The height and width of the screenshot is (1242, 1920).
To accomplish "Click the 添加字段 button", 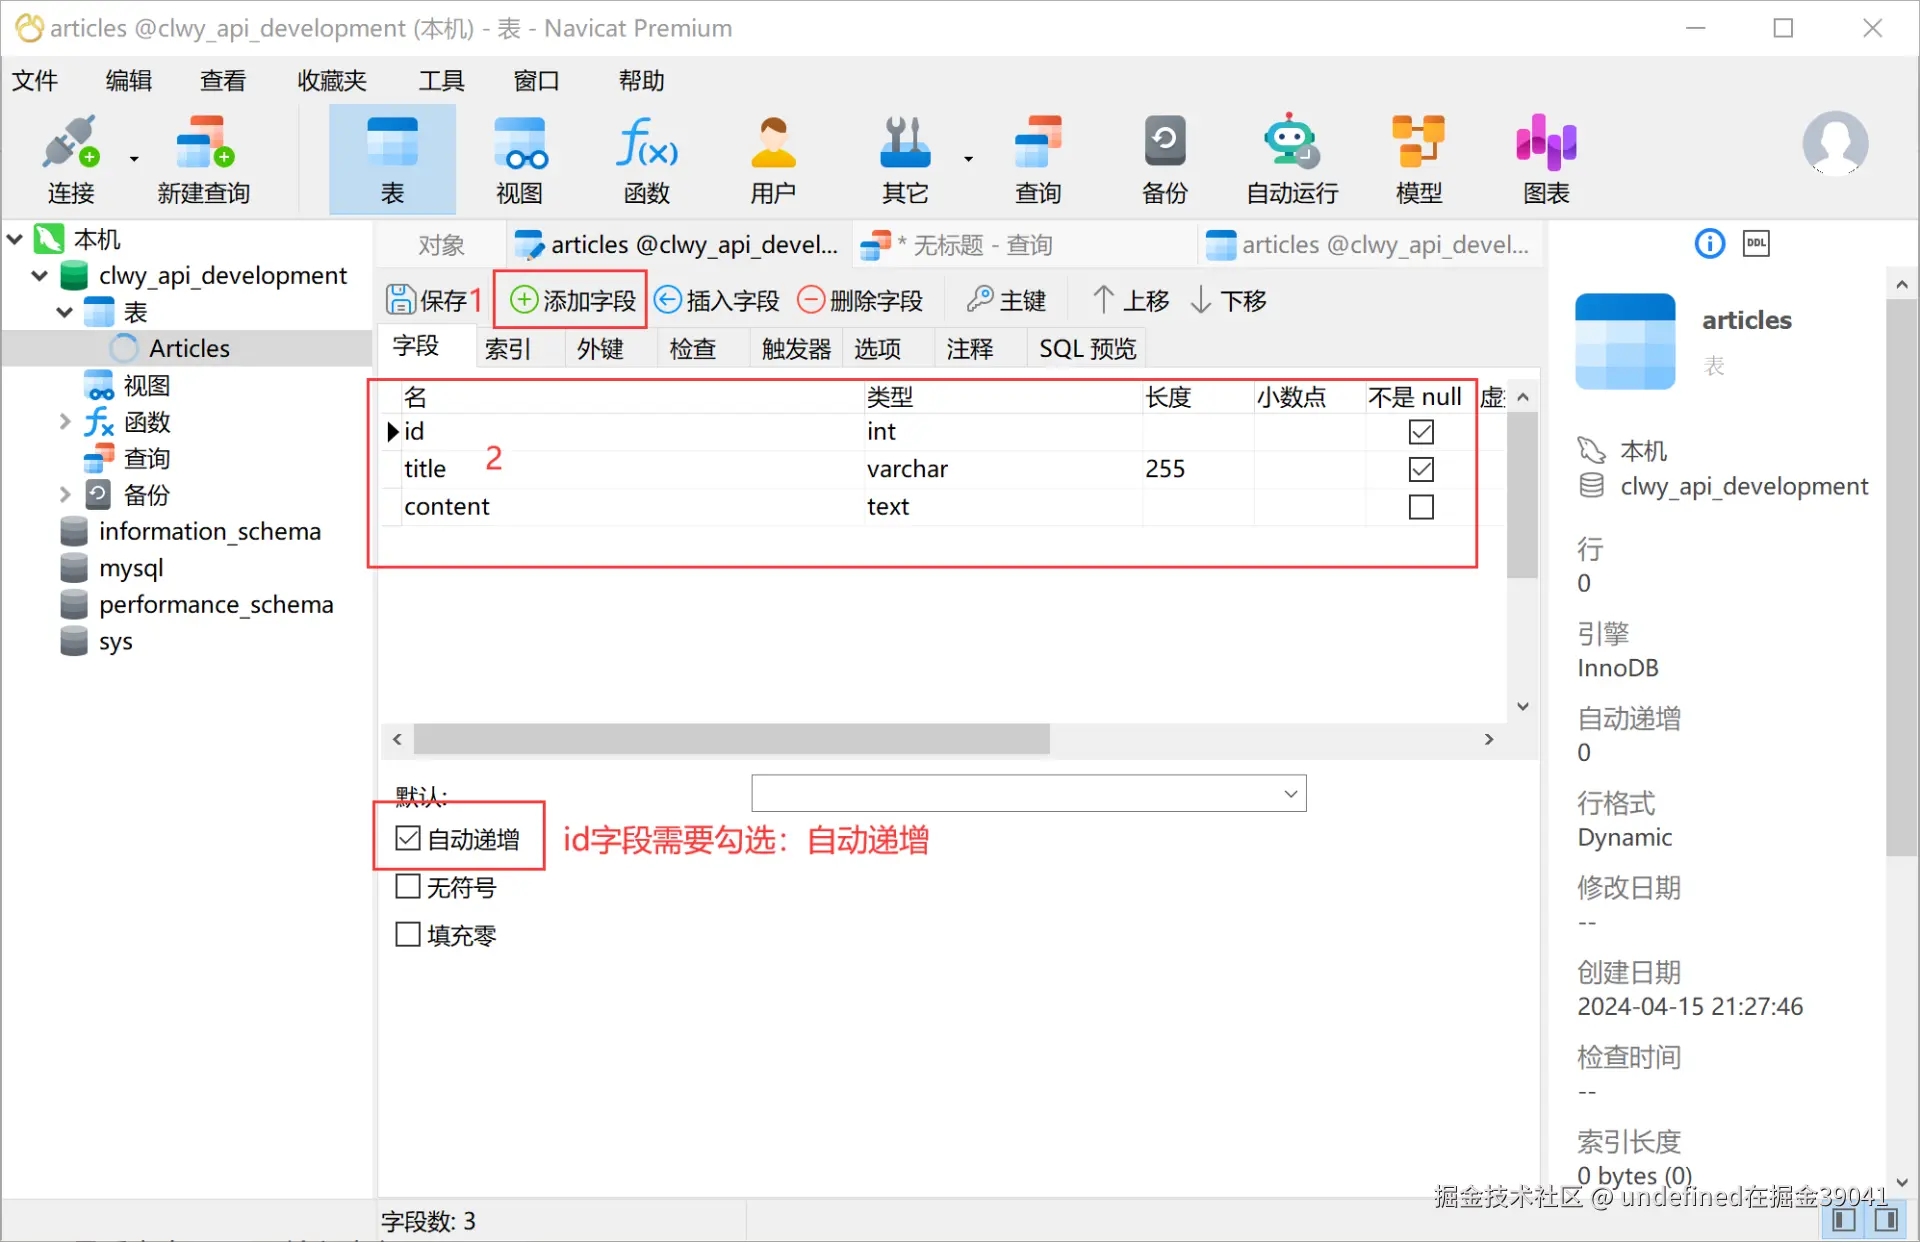I will tap(572, 300).
